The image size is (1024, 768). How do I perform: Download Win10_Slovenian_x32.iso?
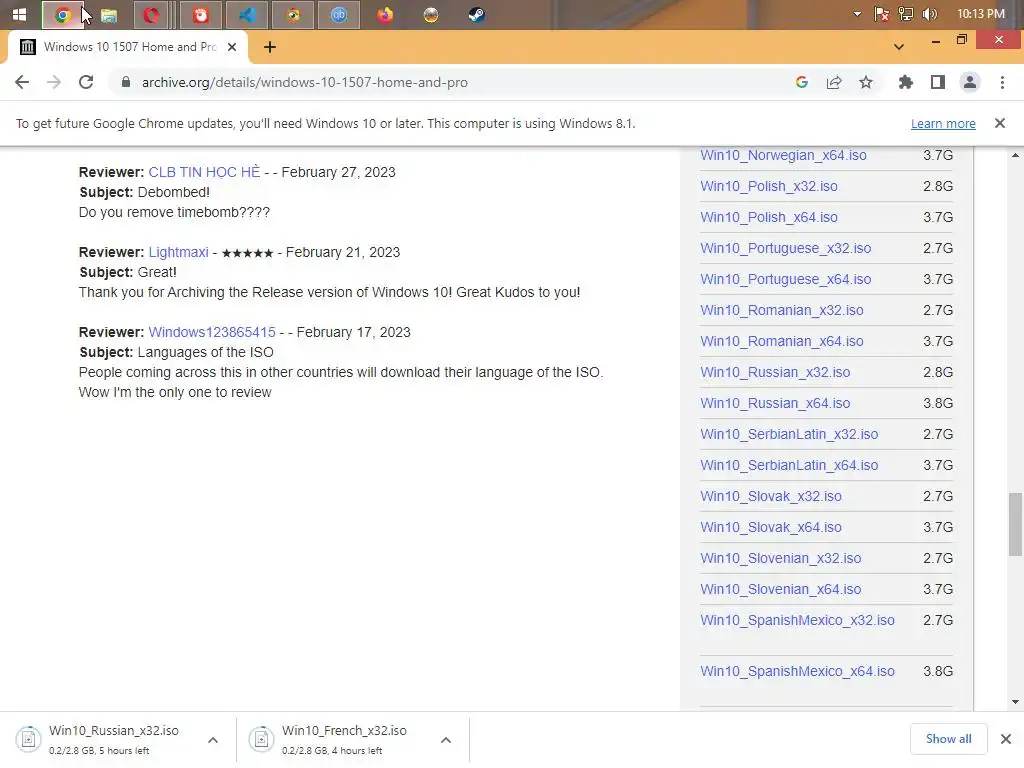tap(780, 558)
